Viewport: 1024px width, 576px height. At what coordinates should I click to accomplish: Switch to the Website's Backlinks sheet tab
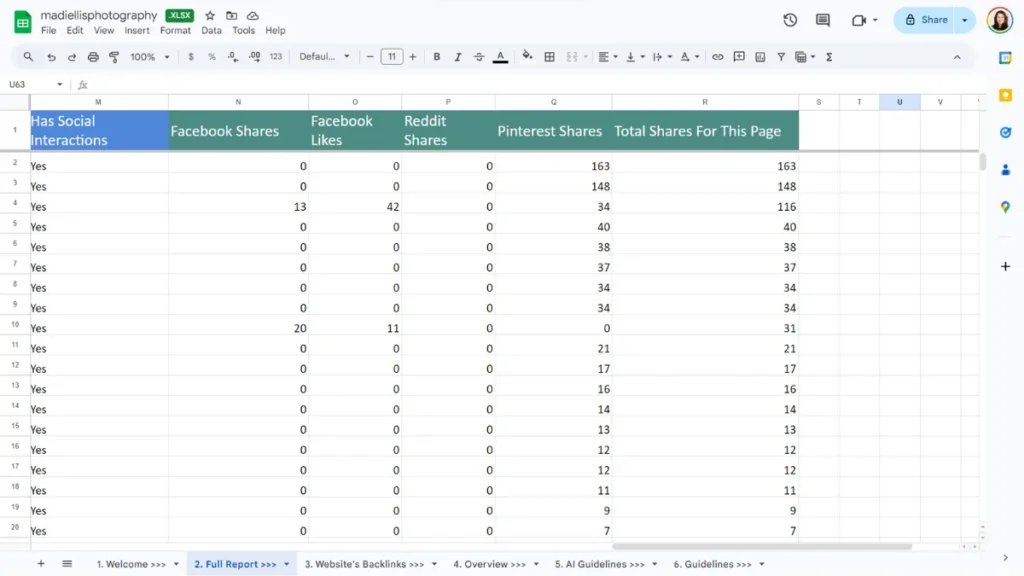(364, 564)
